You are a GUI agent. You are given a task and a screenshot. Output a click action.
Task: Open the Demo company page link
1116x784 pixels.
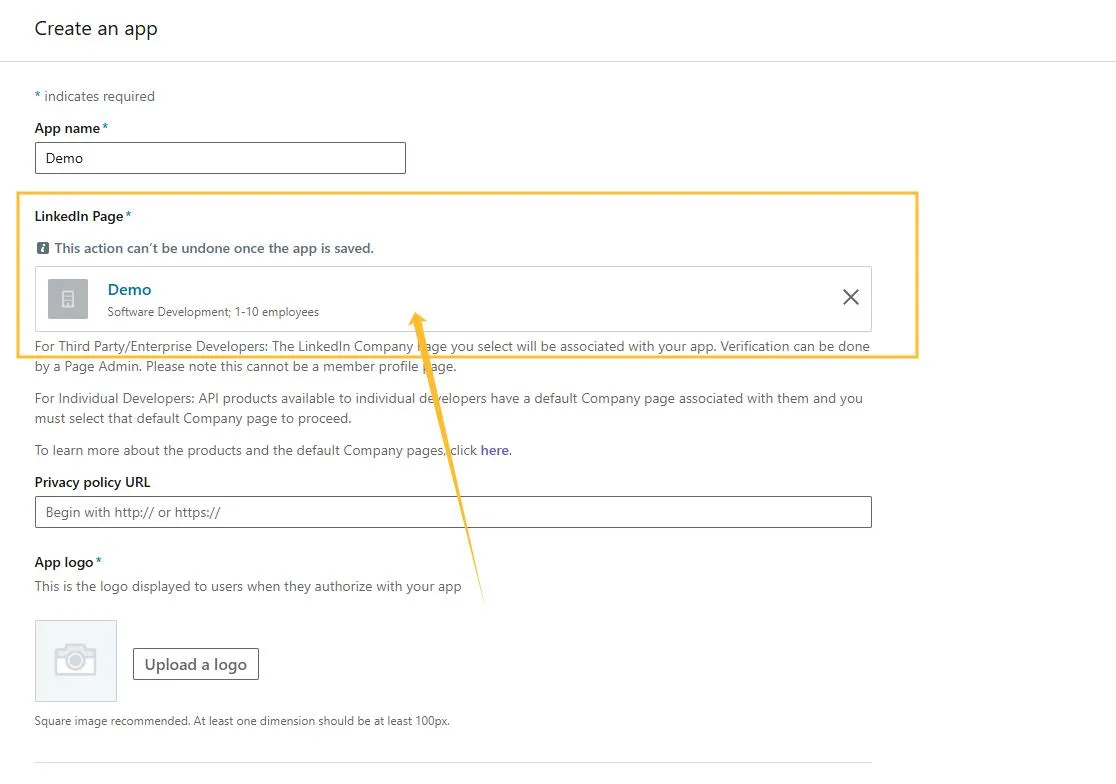pyautogui.click(x=129, y=290)
